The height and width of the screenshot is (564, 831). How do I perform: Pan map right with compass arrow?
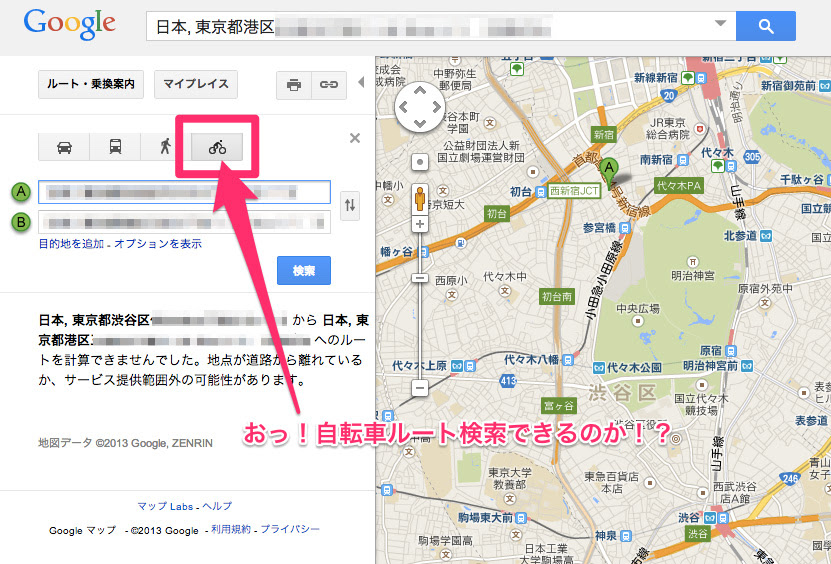(436, 107)
